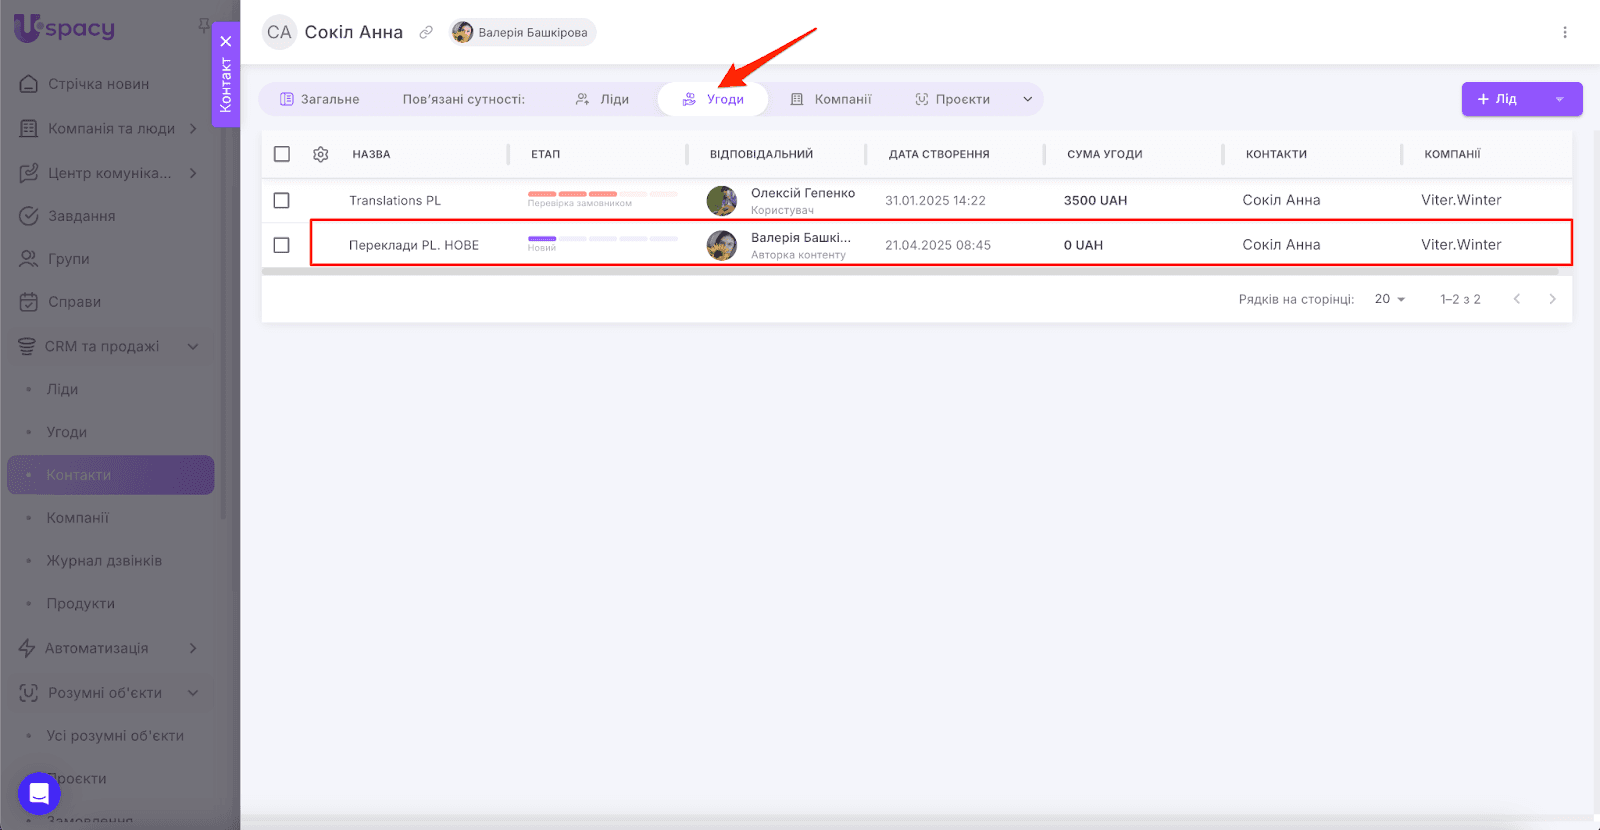The image size is (1600, 830).
Task: Click the copy link icon beside Сокіл Анна
Action: [426, 32]
